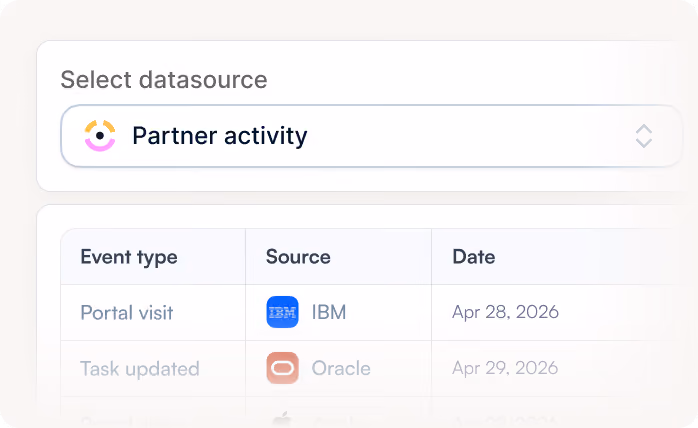This screenshot has height=428, width=698.
Task: Open the Partner activity datasource dropdown
Action: coord(371,136)
